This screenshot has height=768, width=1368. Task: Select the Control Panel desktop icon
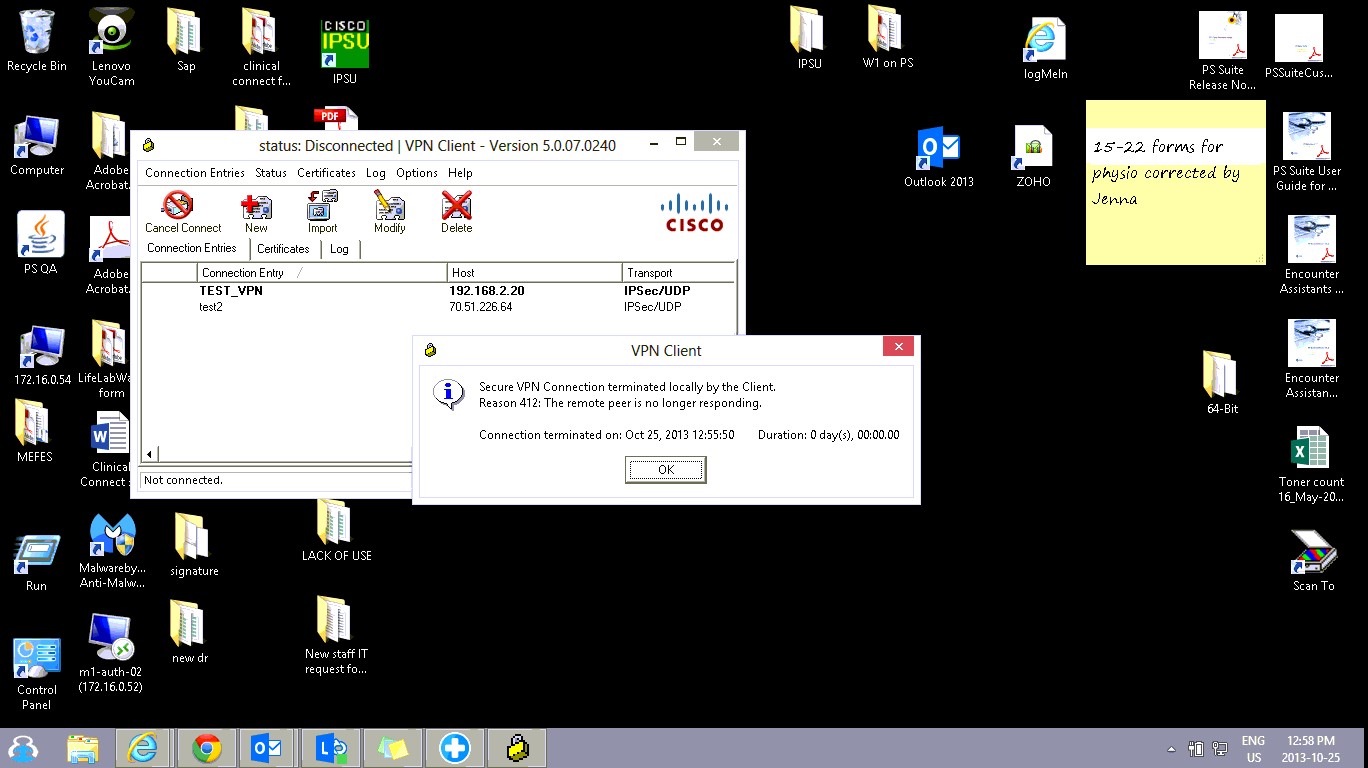coord(37,674)
